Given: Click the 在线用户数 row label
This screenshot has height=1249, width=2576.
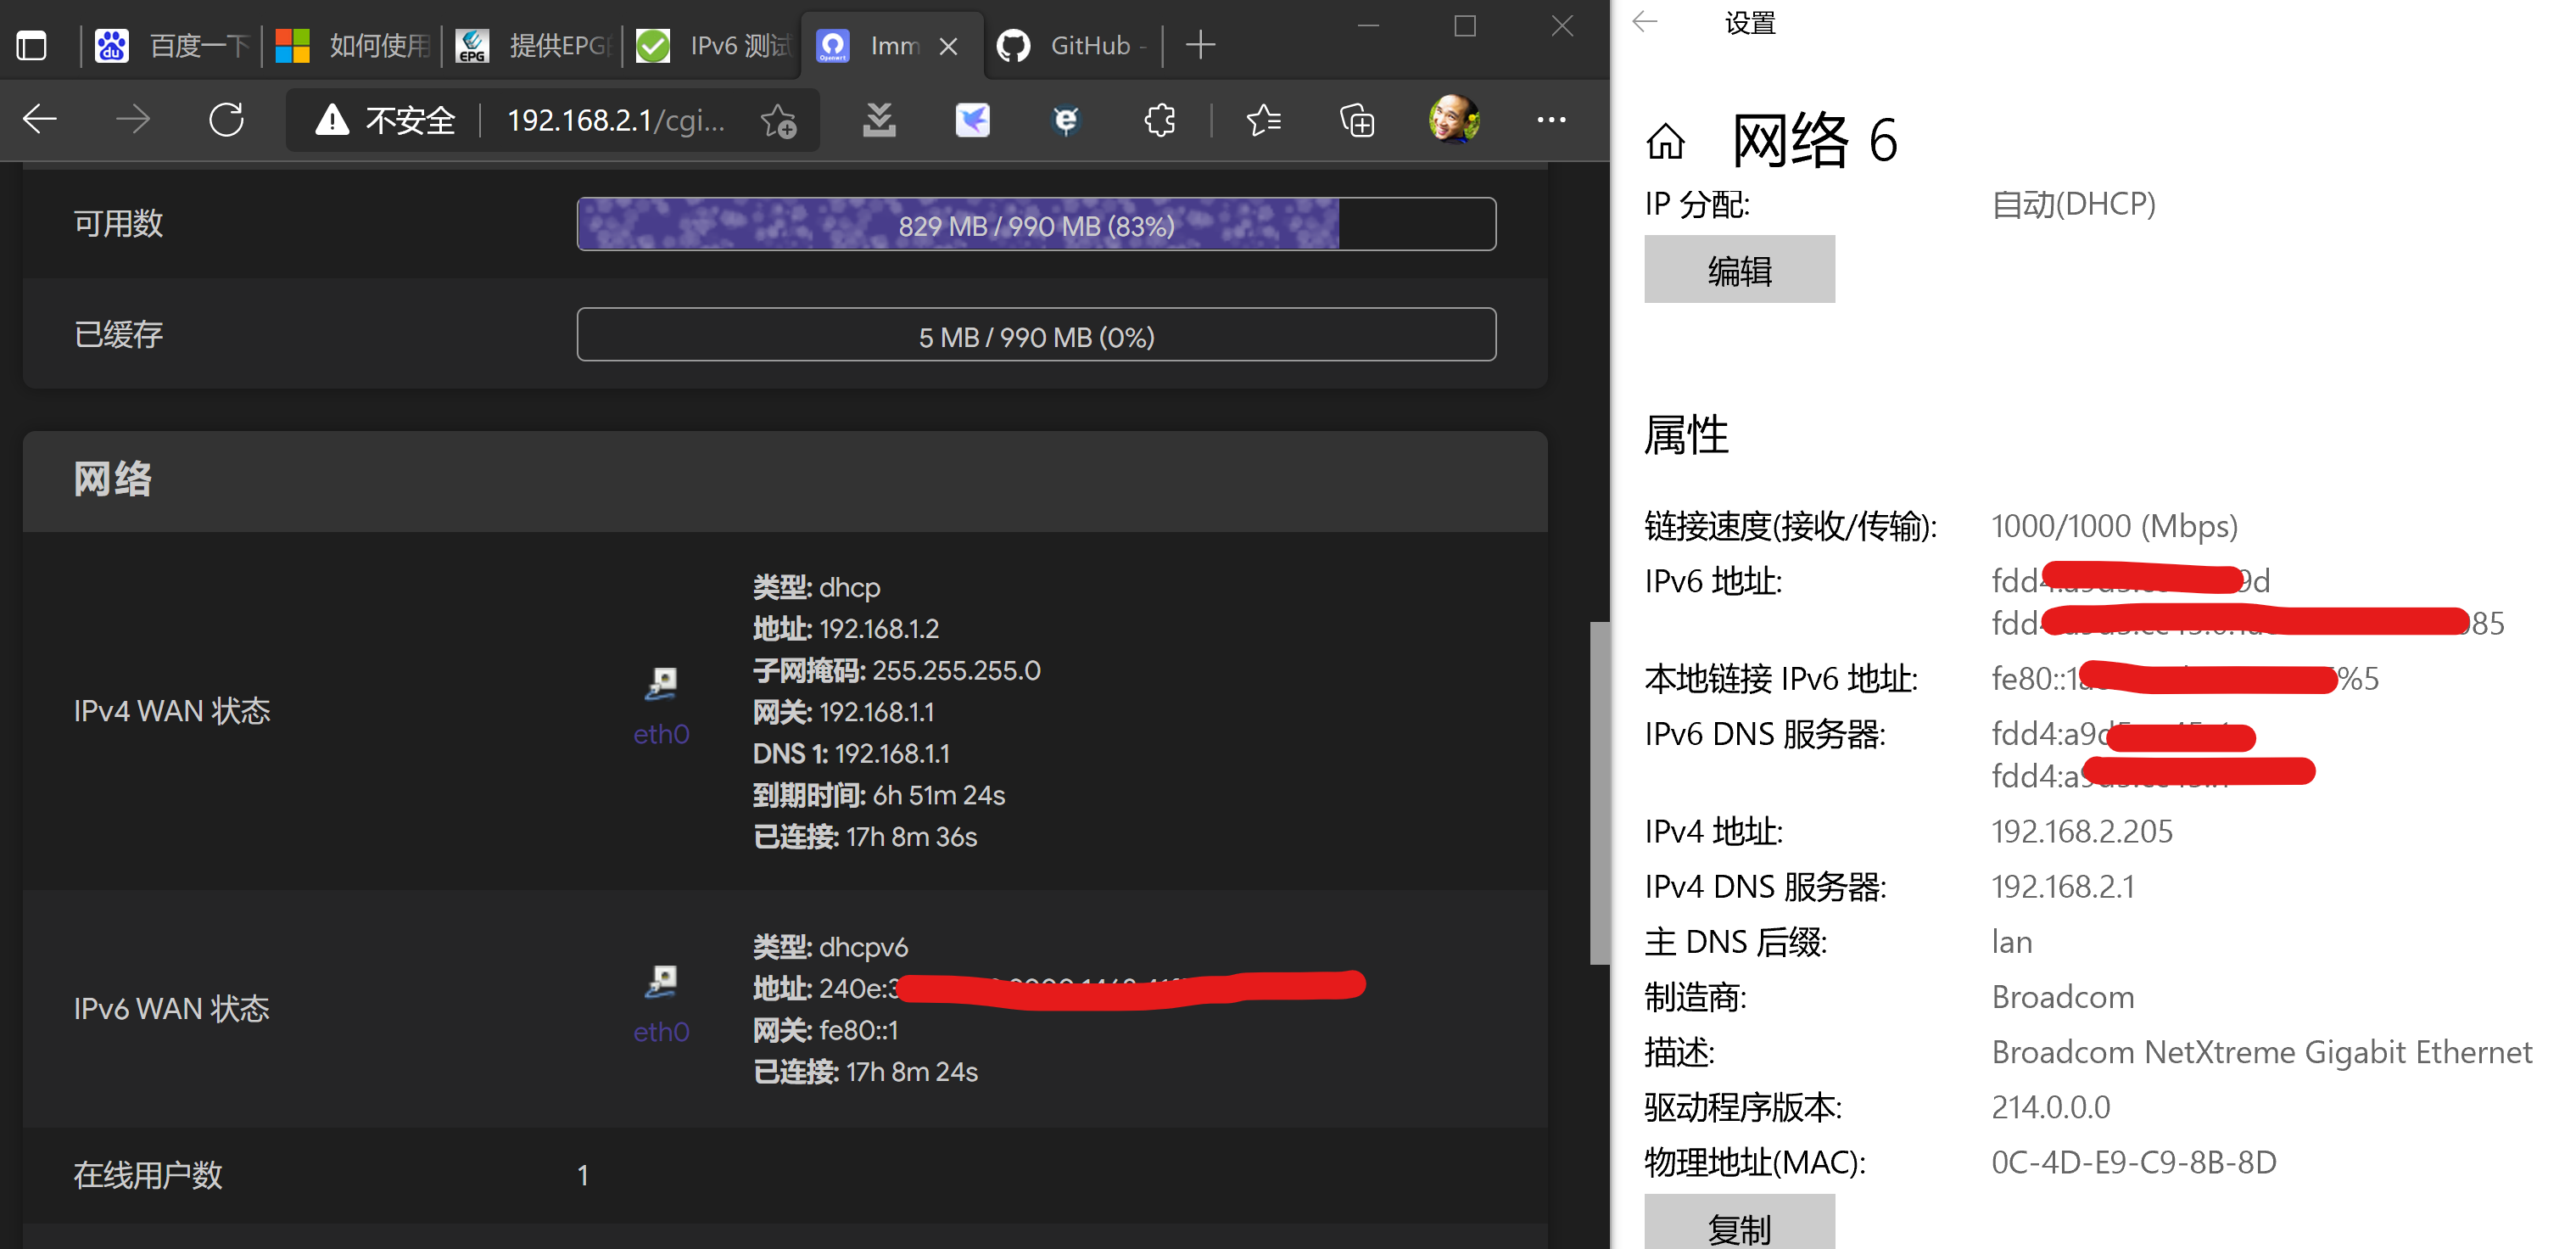Looking at the screenshot, I should (x=148, y=1175).
